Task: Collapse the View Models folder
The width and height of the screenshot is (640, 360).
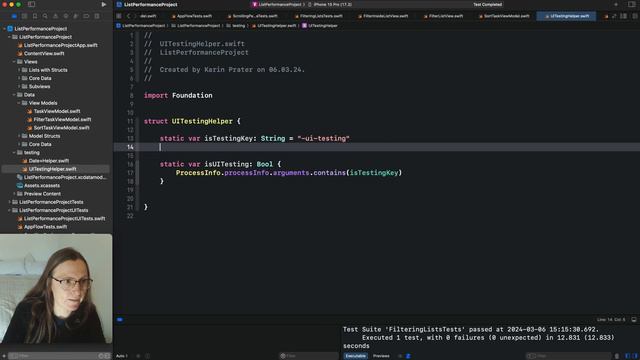Action: coord(19,103)
